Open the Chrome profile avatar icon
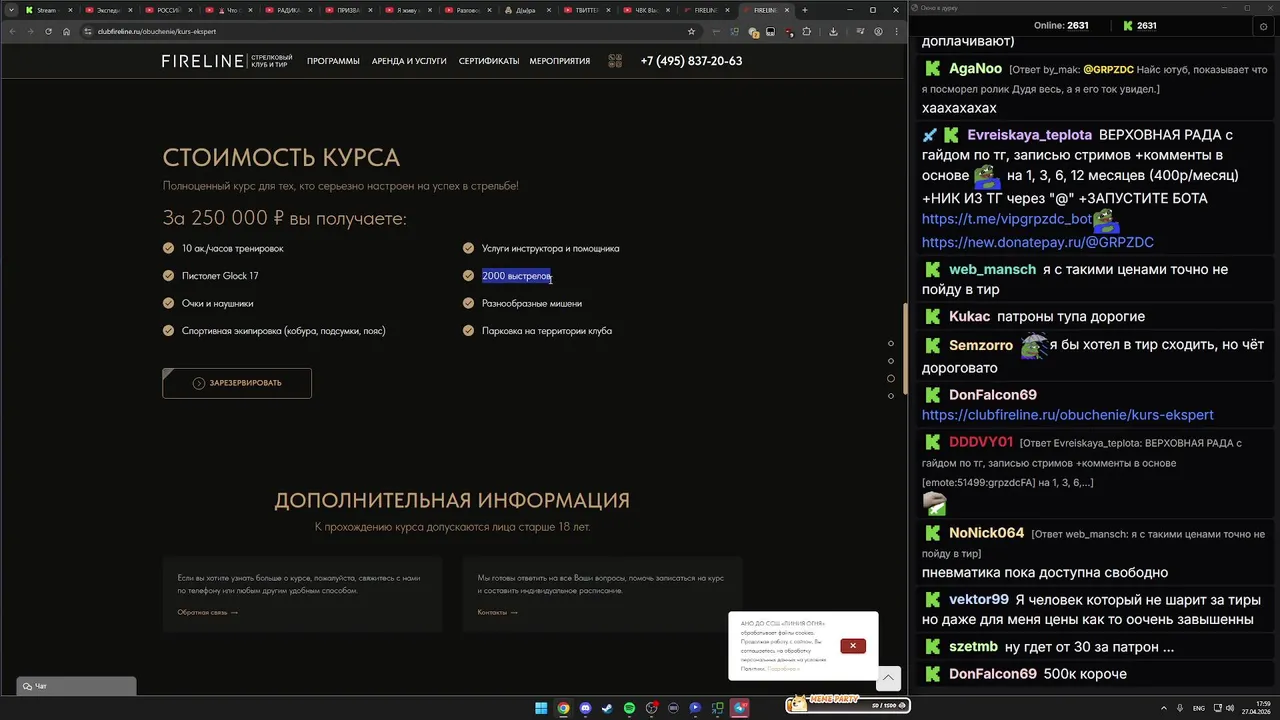The width and height of the screenshot is (1280, 720). pos(878,31)
